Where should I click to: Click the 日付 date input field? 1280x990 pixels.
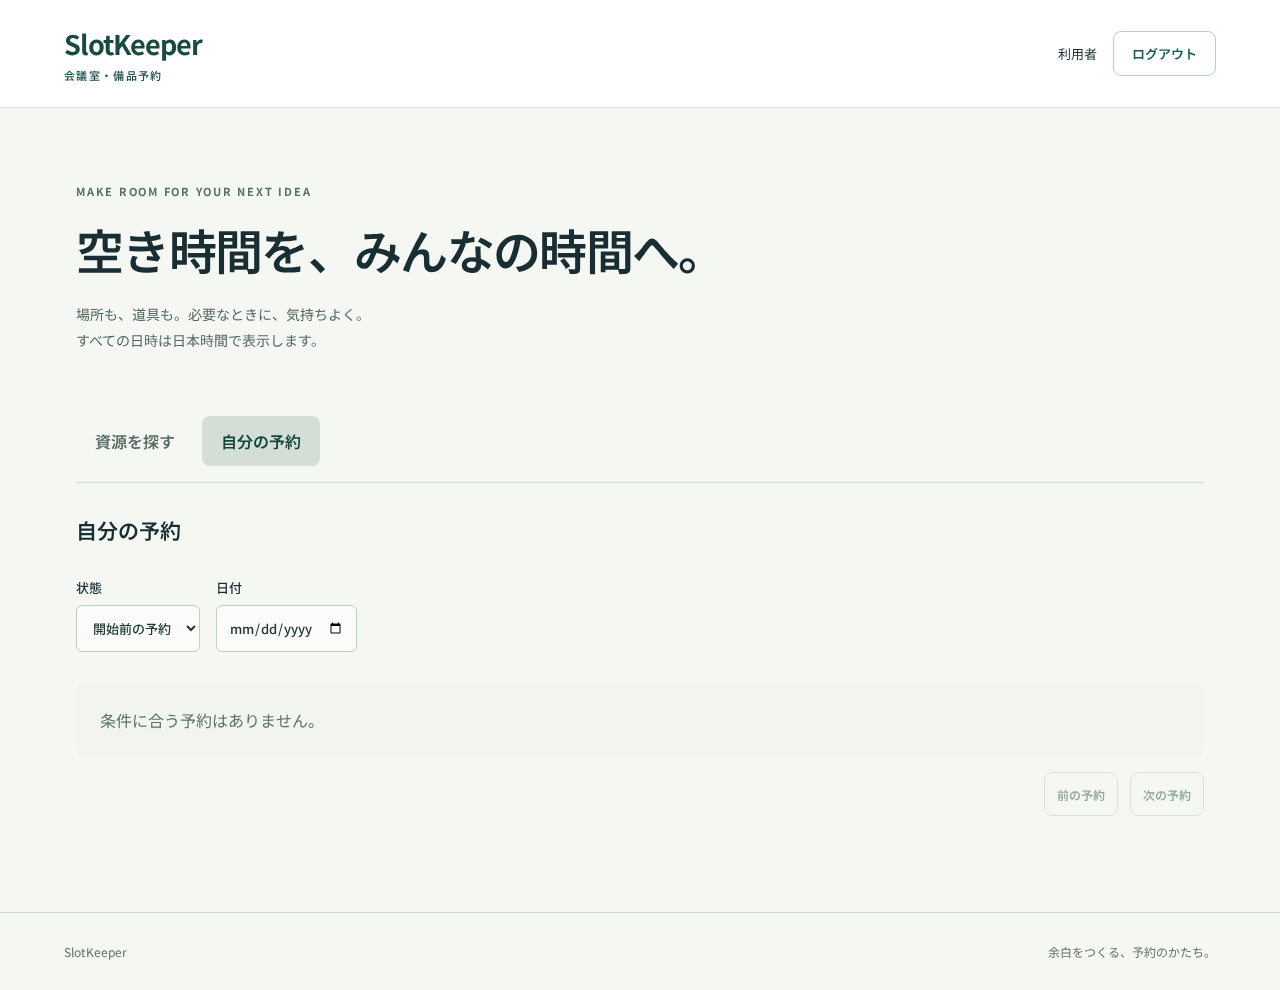coord(286,629)
